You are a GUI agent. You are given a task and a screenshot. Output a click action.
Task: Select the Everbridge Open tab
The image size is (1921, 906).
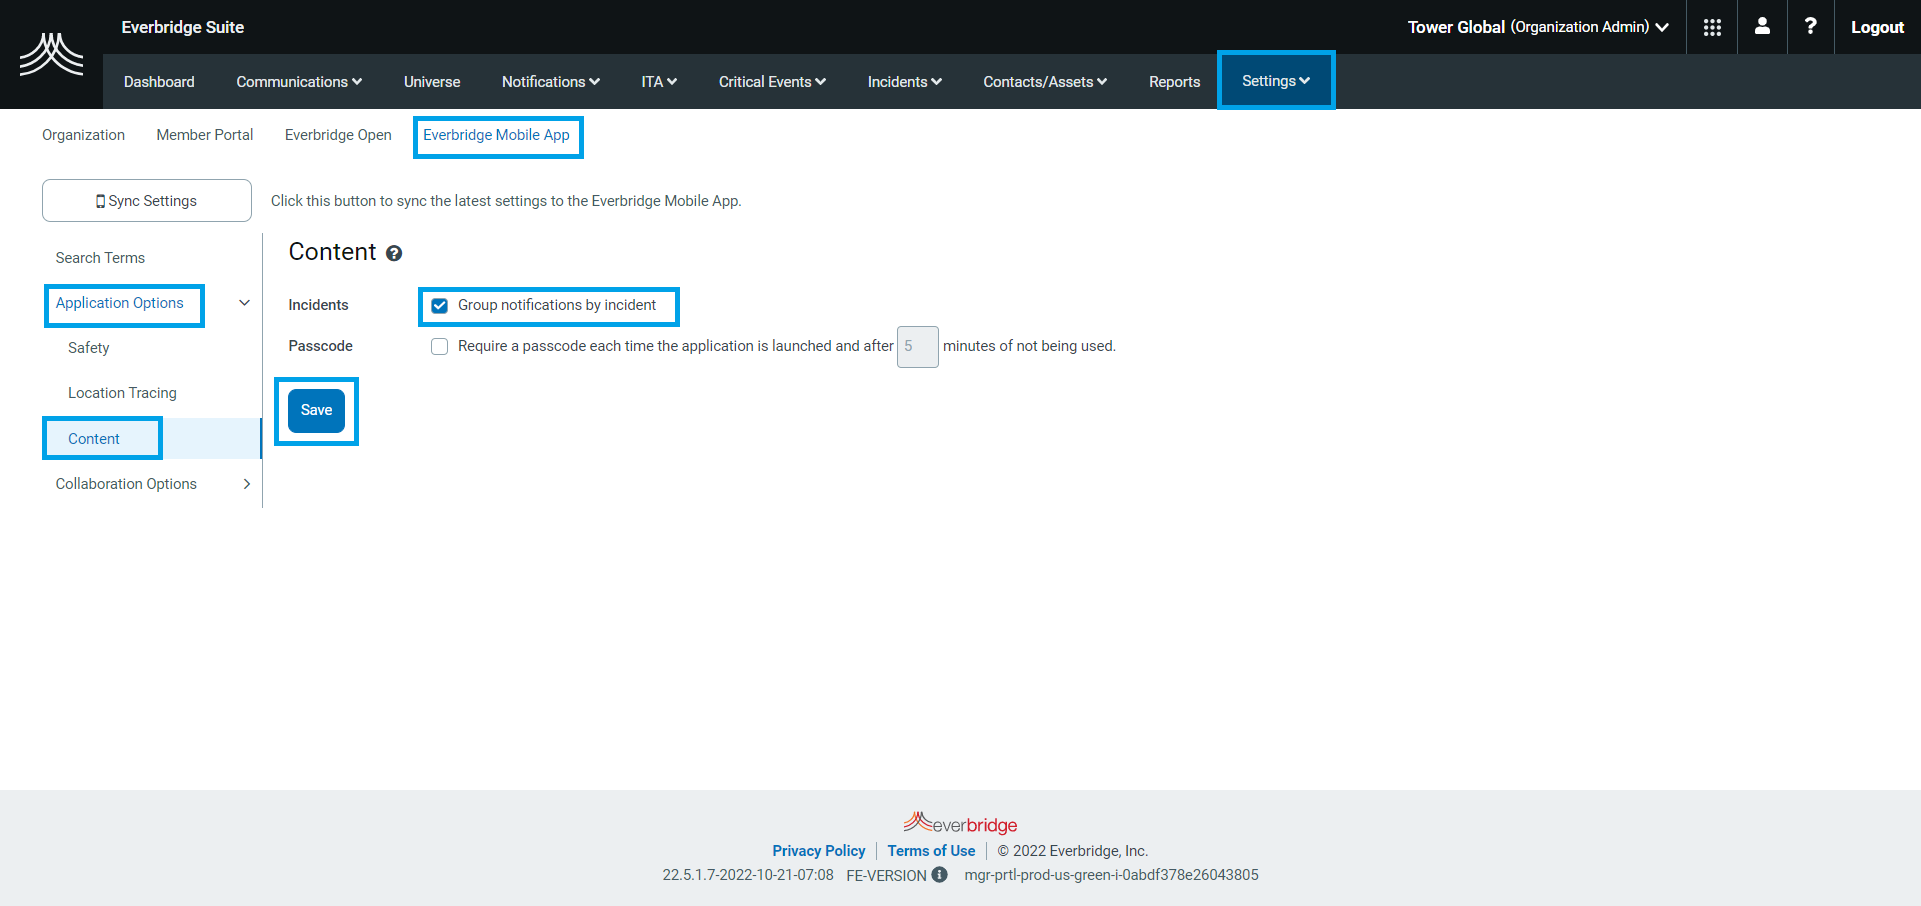pos(337,134)
